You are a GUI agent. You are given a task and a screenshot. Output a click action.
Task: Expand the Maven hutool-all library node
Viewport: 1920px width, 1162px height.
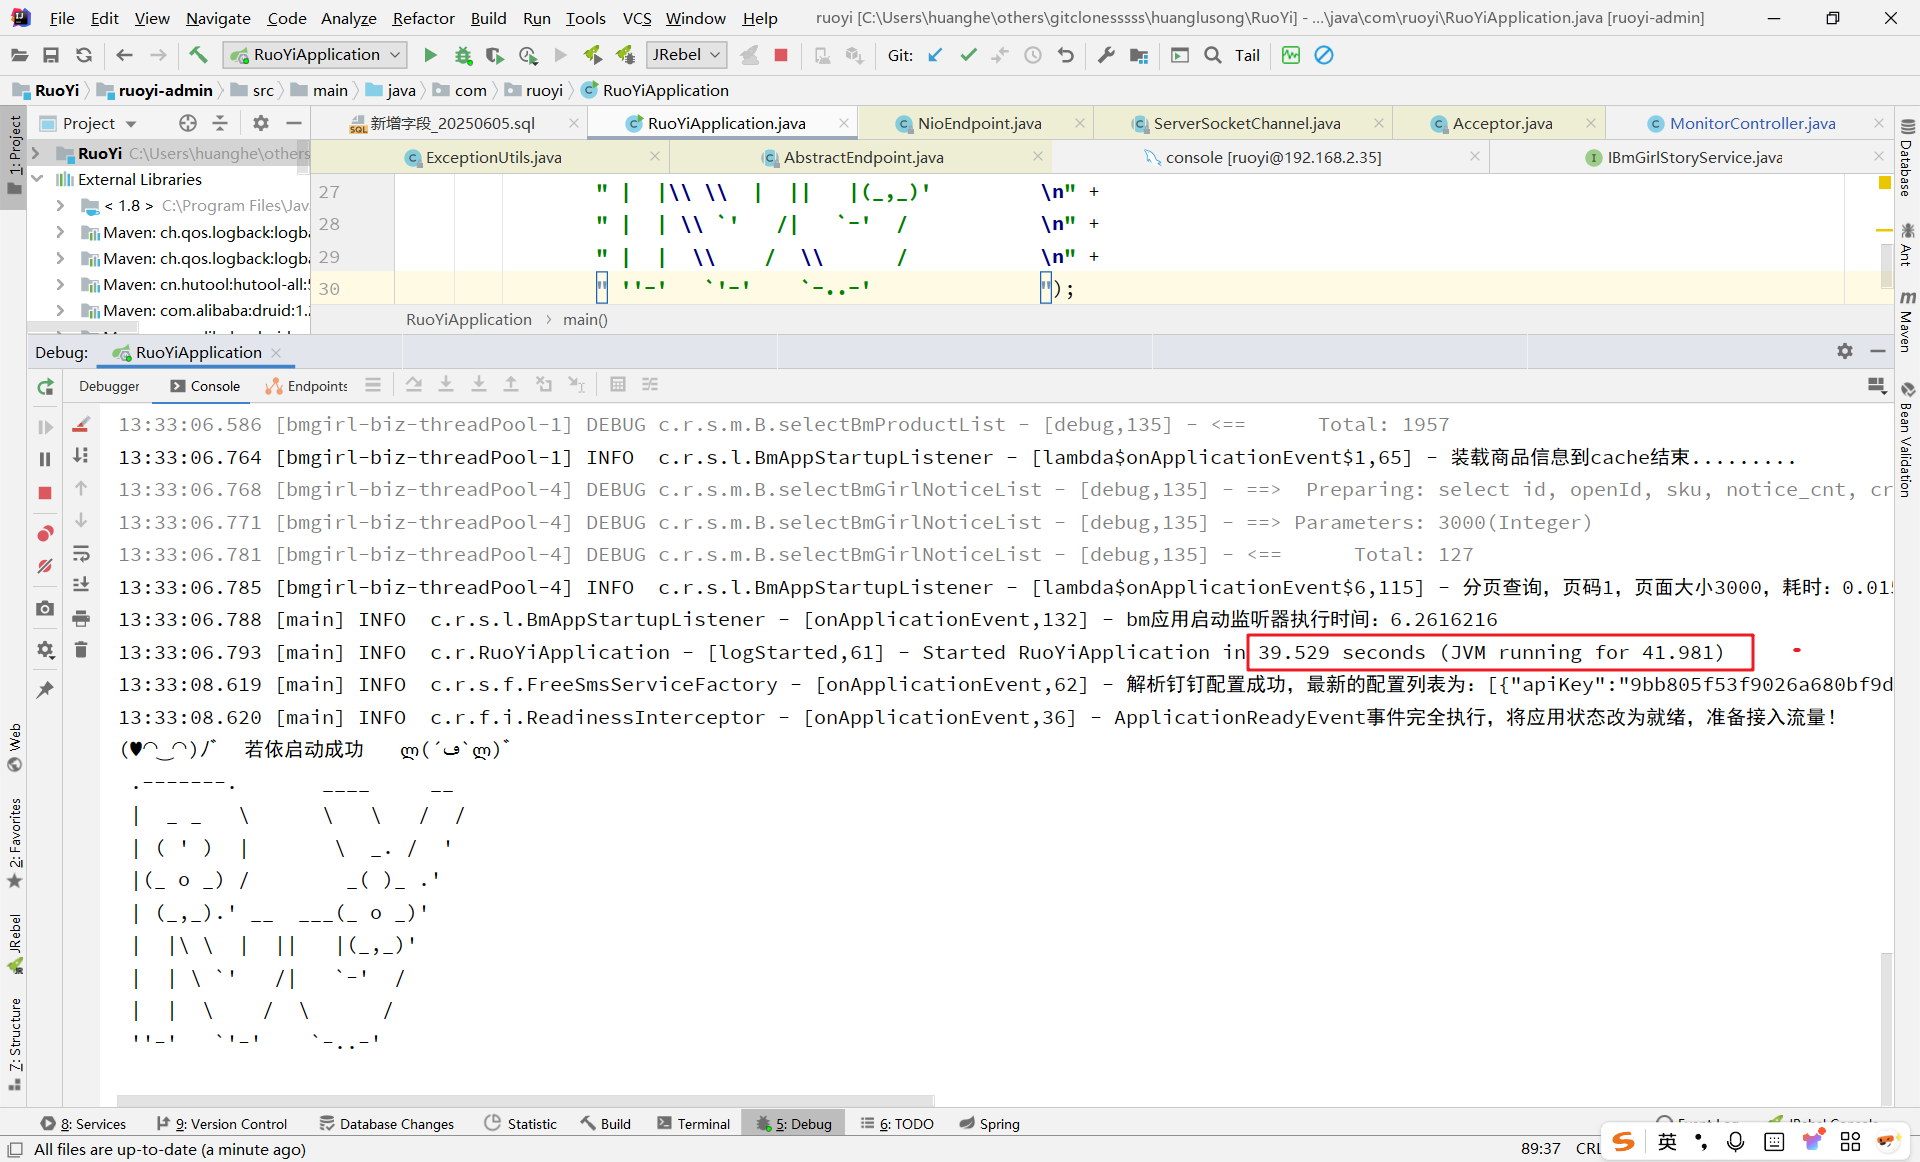pyautogui.click(x=60, y=285)
